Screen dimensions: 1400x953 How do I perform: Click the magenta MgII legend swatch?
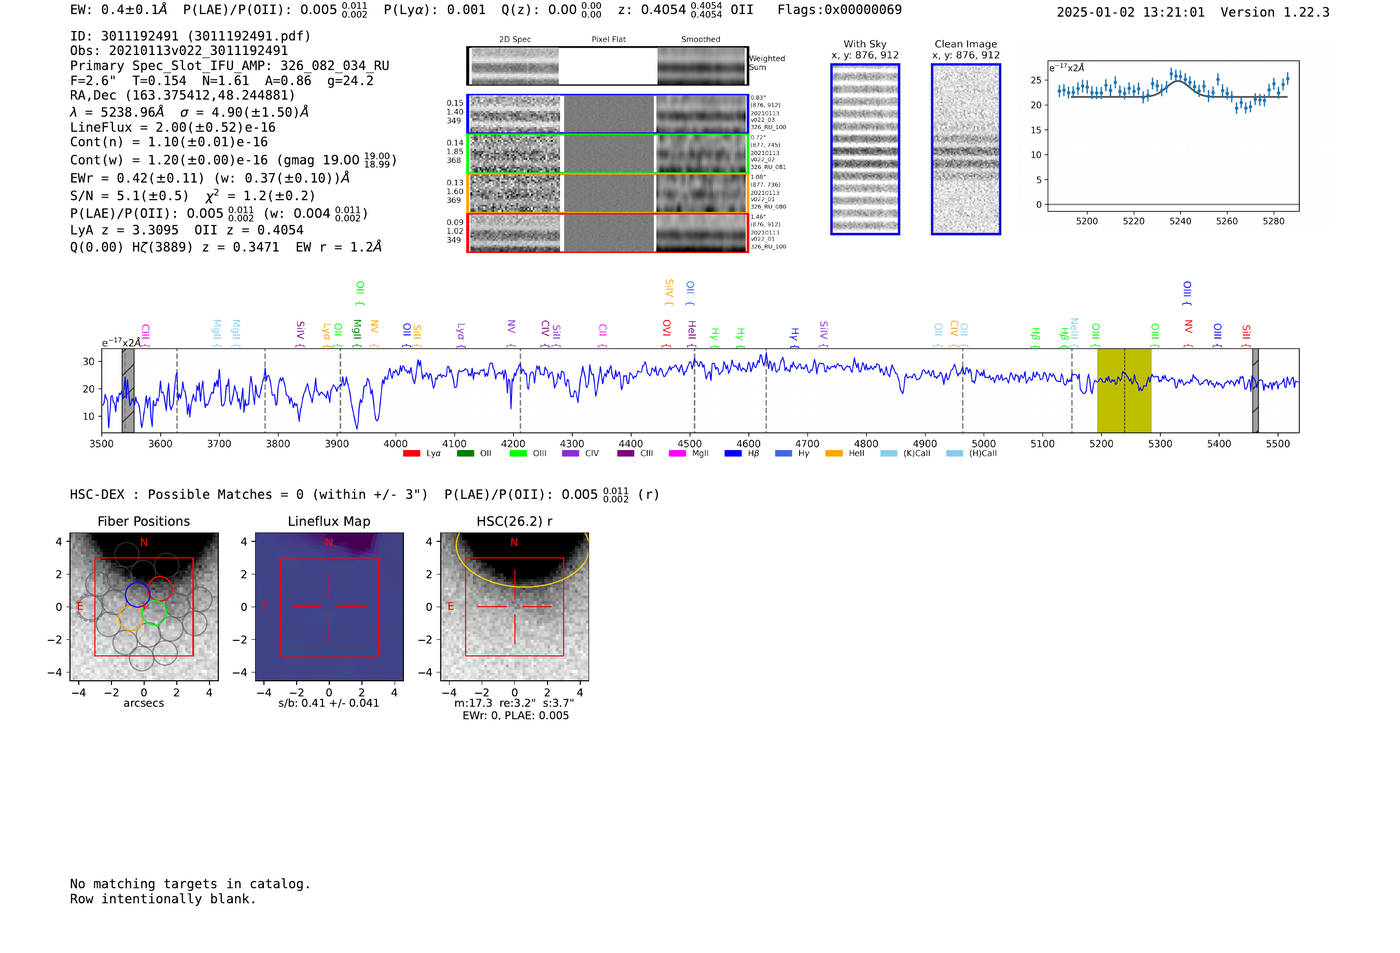click(x=677, y=454)
